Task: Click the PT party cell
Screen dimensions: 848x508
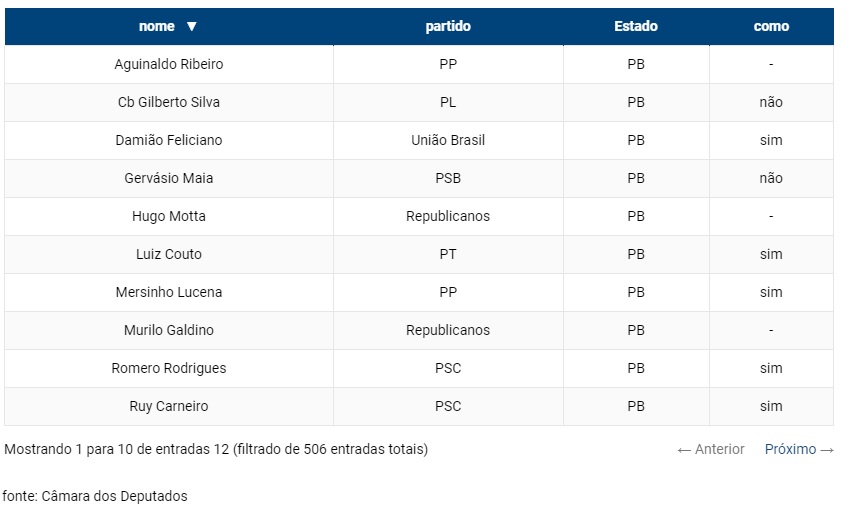Action: click(448, 254)
